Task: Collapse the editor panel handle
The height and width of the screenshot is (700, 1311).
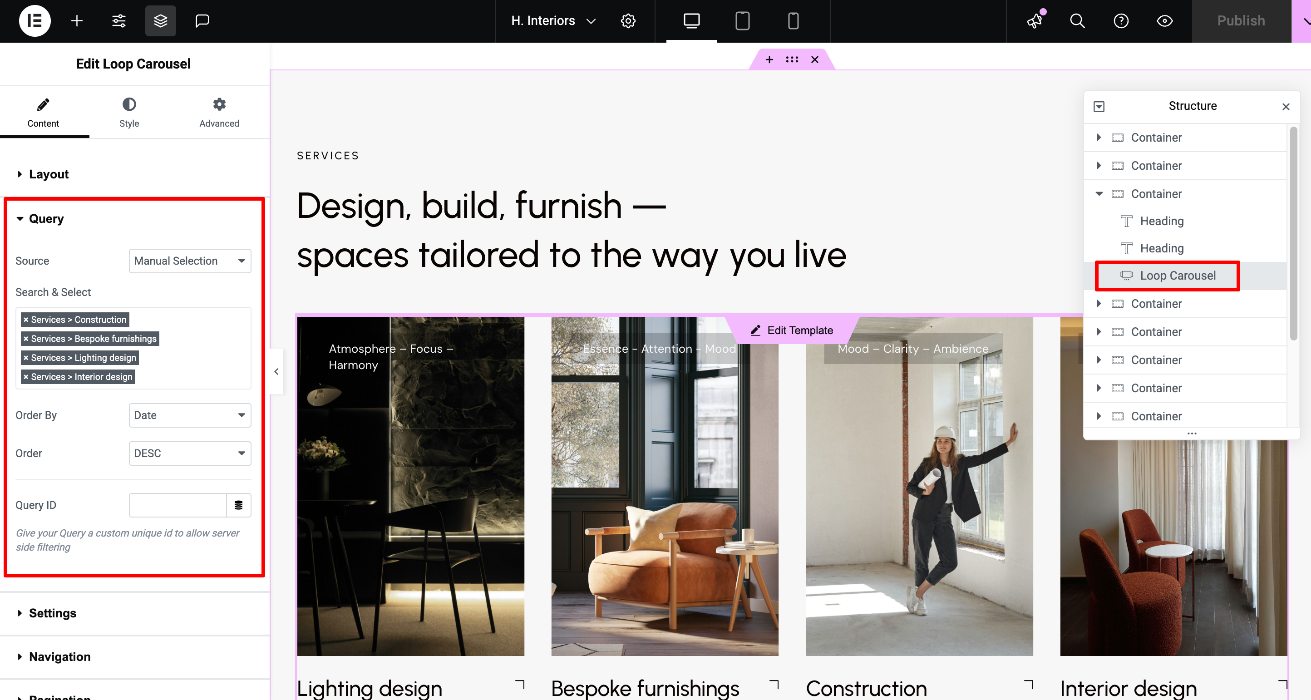Action: tap(276, 372)
